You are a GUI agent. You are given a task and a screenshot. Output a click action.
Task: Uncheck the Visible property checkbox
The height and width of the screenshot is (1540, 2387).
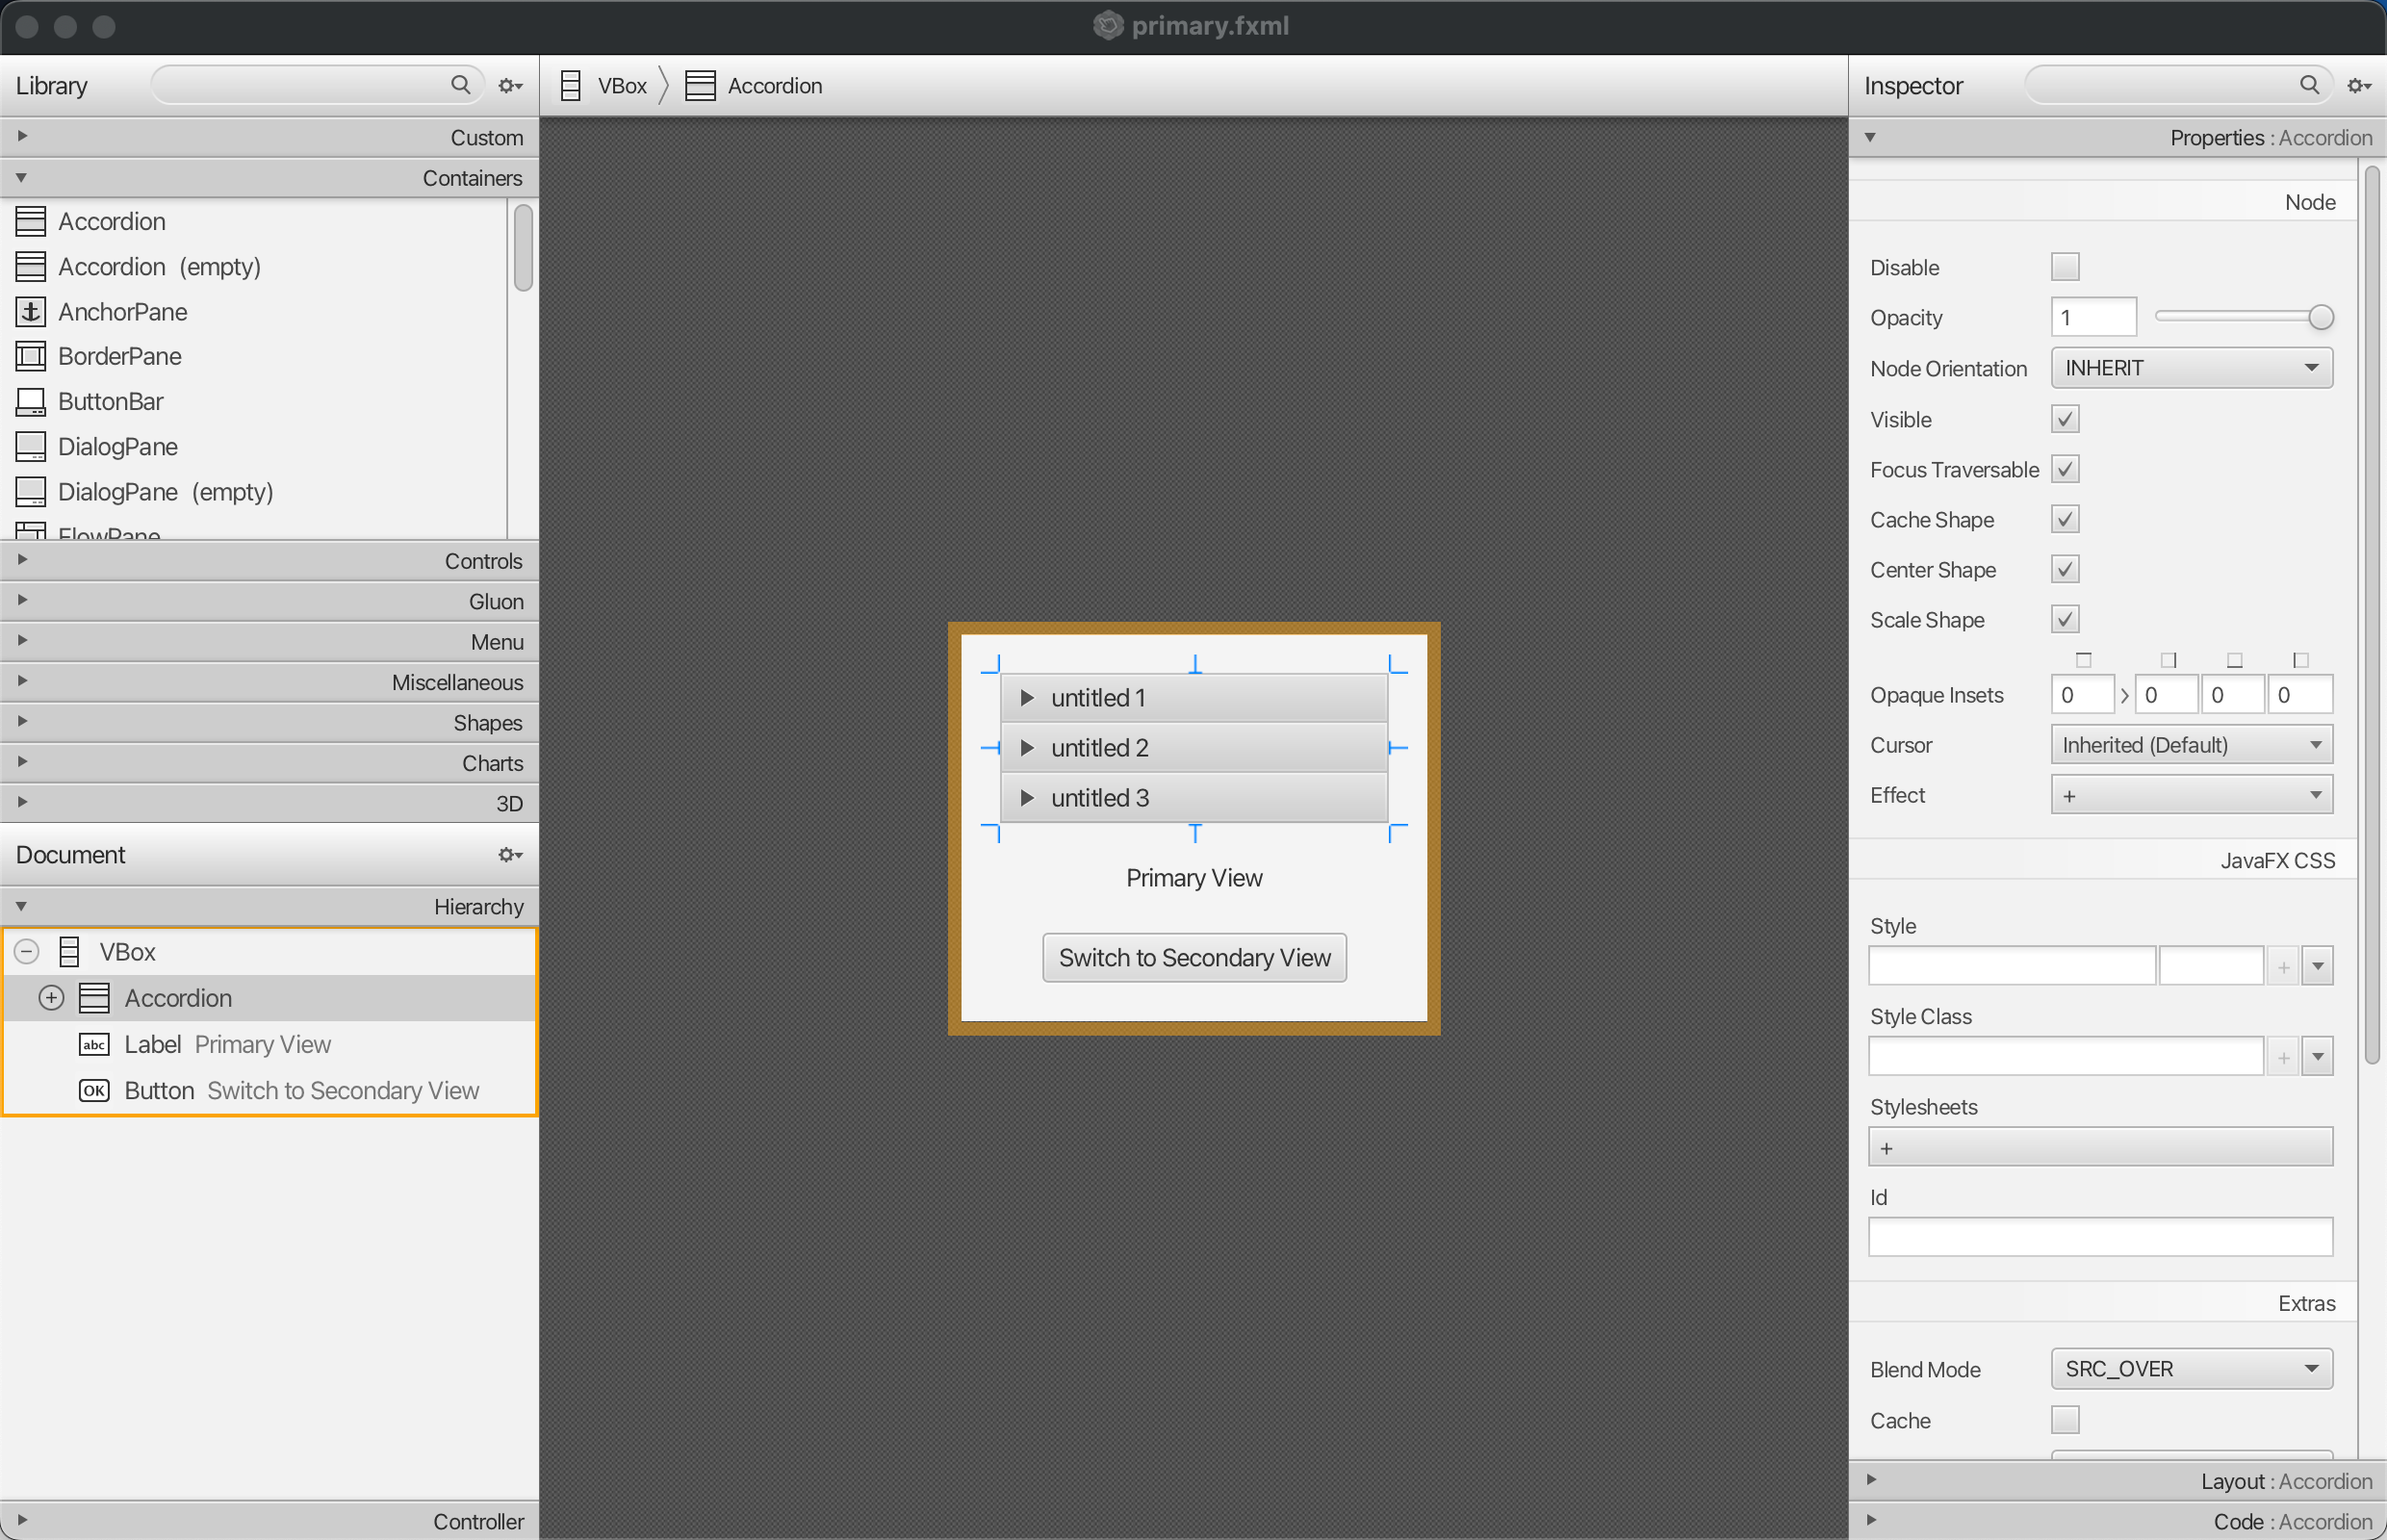point(2064,418)
